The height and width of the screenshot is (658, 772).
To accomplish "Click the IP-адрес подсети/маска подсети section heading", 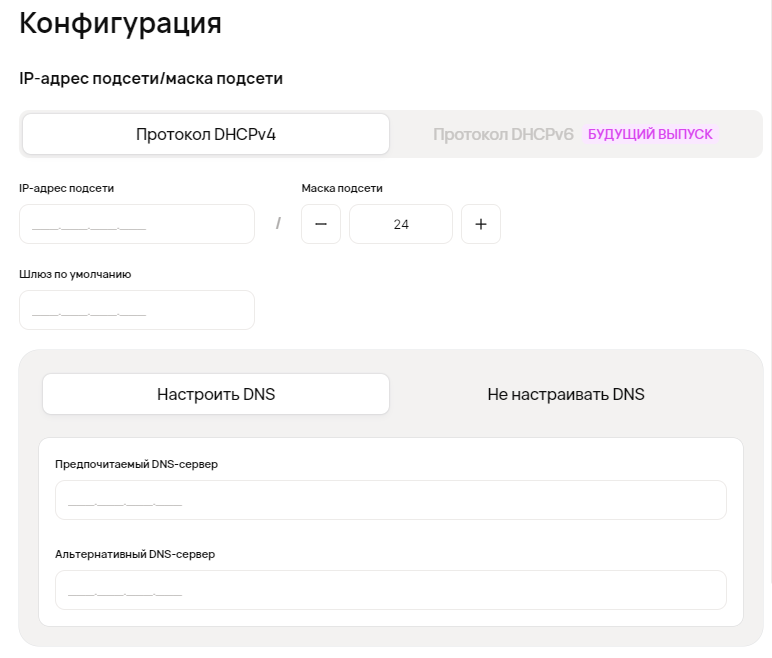I will coord(151,78).
